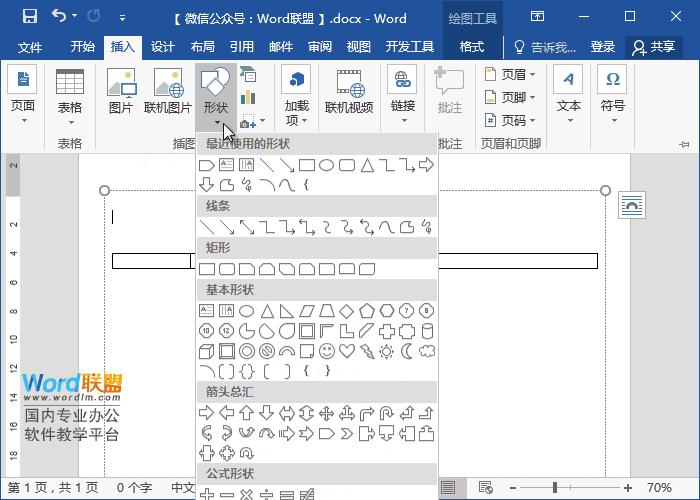The height and width of the screenshot is (500, 700).
Task: Click the 图片 insert picture button
Action: (121, 92)
